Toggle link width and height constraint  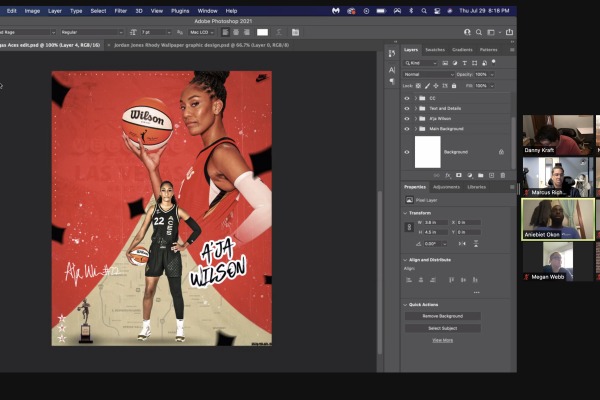[409, 227]
